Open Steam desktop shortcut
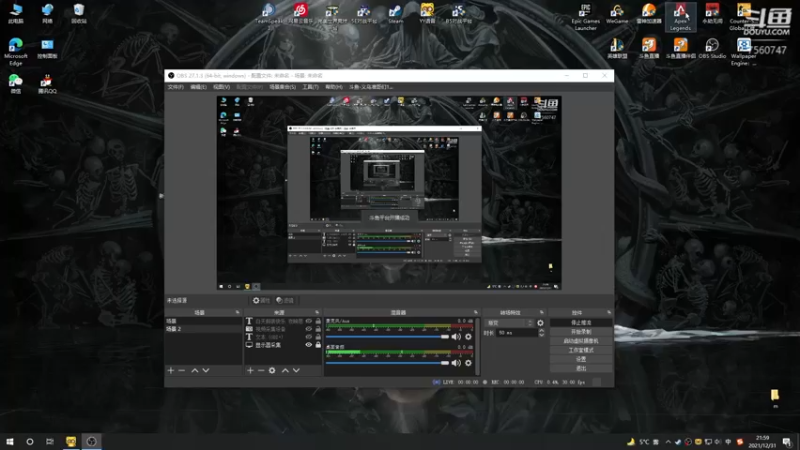The height and width of the screenshot is (450, 800). [x=395, y=14]
